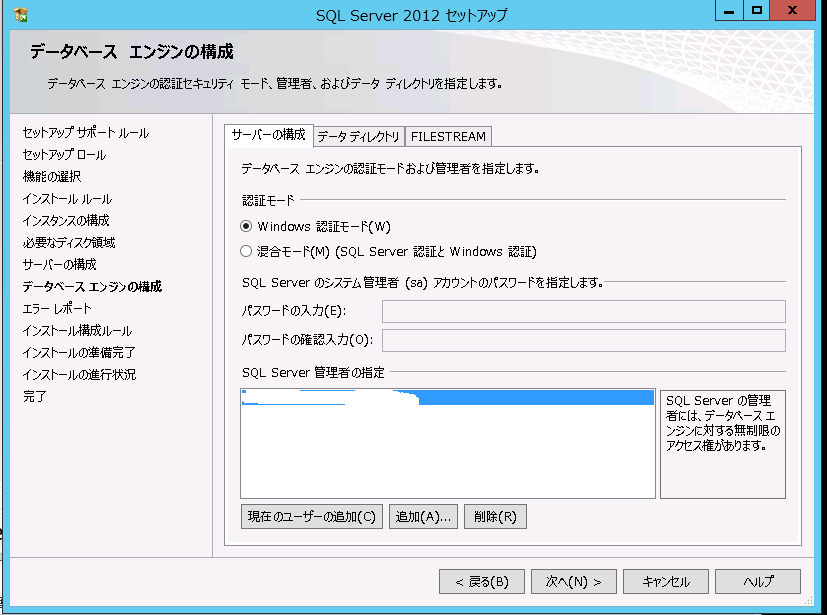
Task: Click エラー レポート step in sidebar
Action: pyautogui.click(x=57, y=309)
